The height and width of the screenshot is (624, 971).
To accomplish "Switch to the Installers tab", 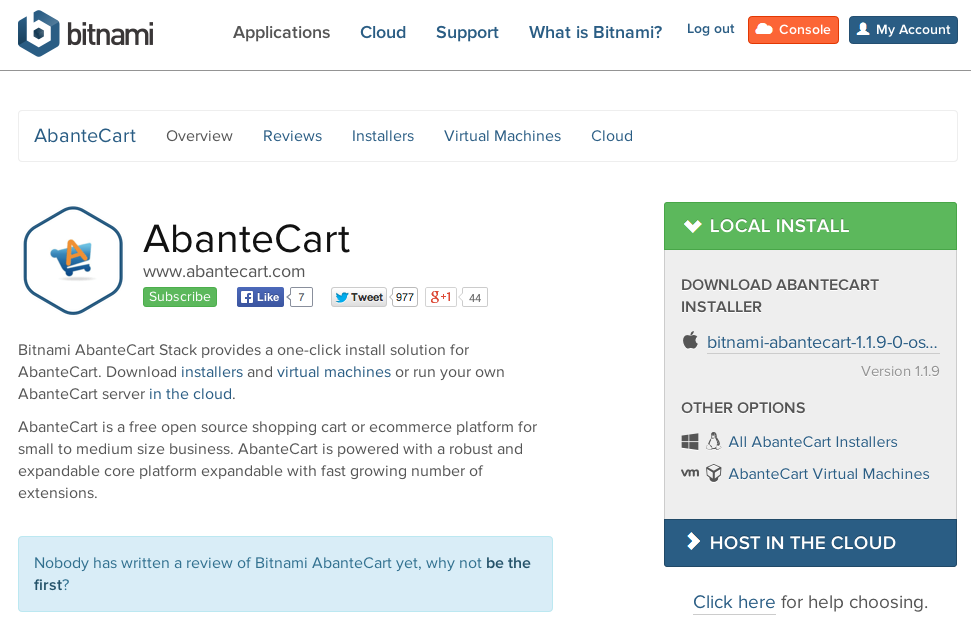I will coord(383,136).
